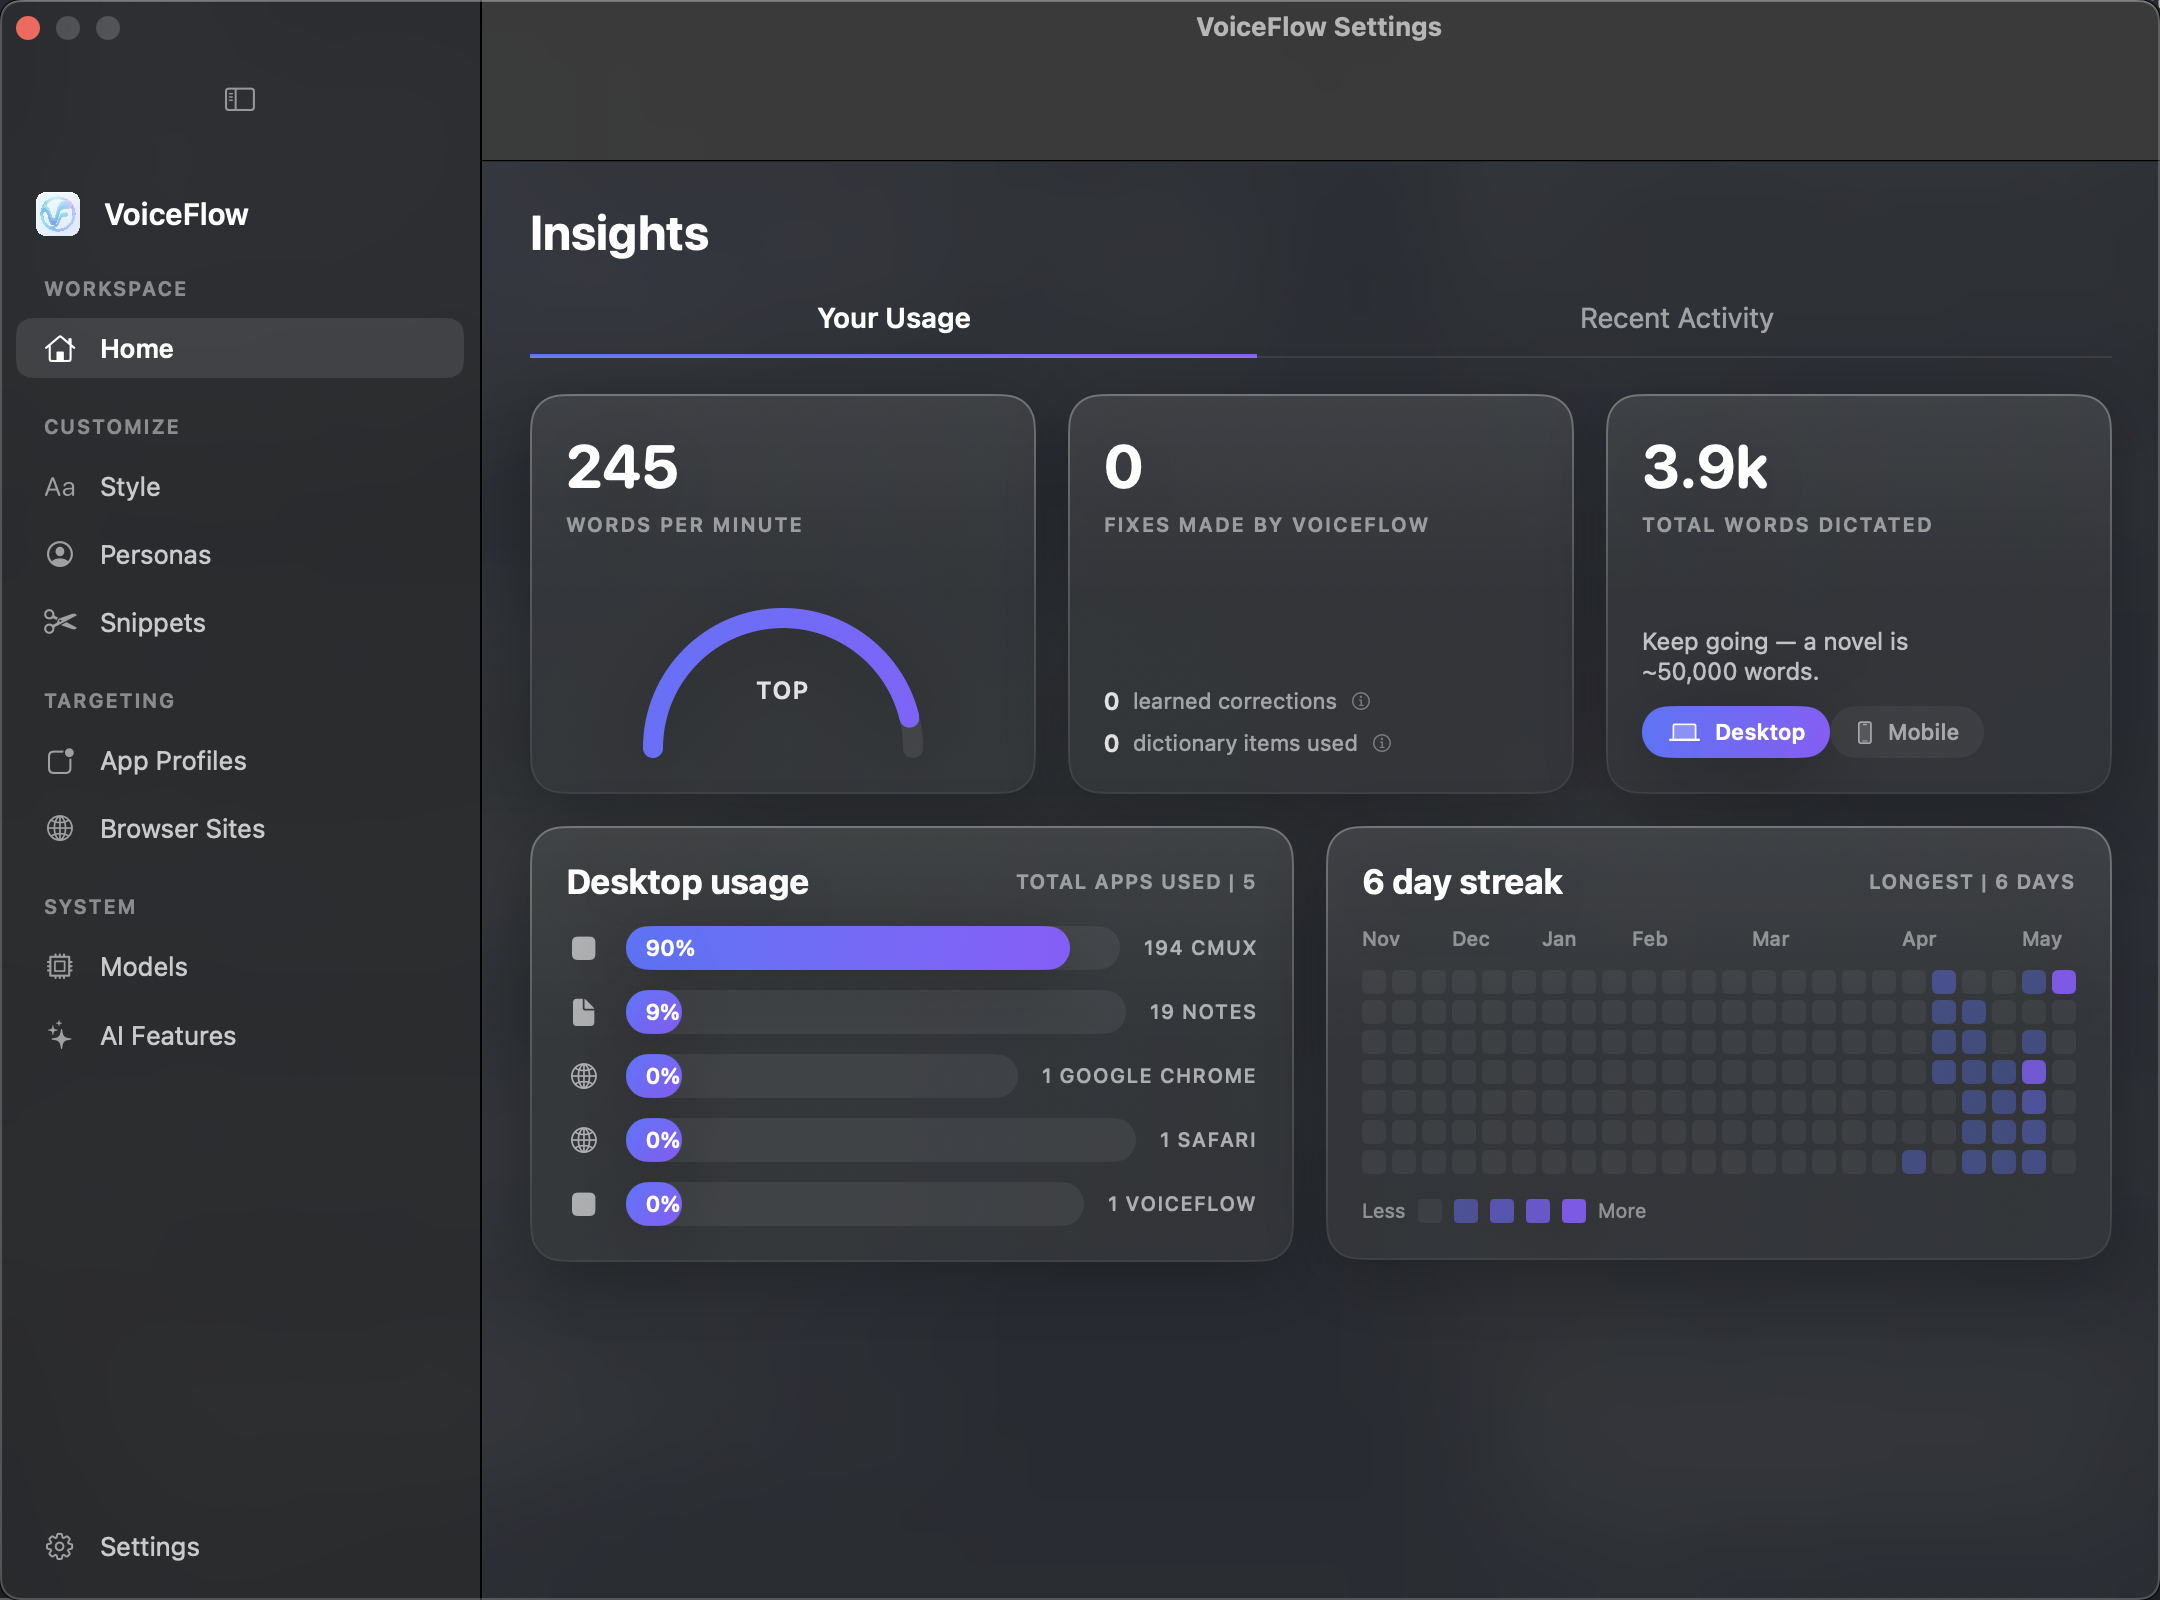
Task: Toggle the sidebar visibility icon
Action: [x=239, y=99]
